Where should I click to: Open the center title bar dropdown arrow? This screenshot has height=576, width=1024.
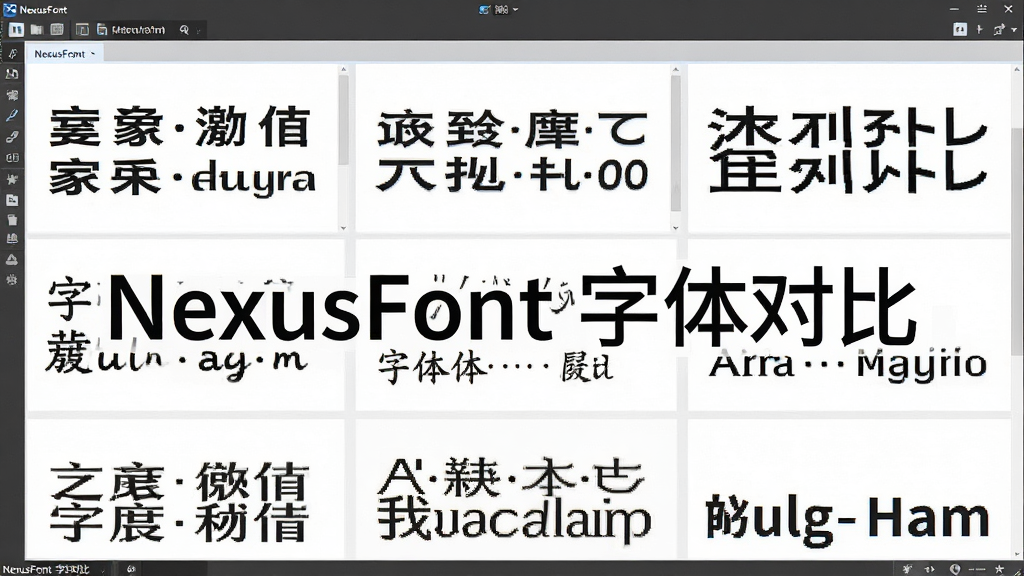[515, 9]
